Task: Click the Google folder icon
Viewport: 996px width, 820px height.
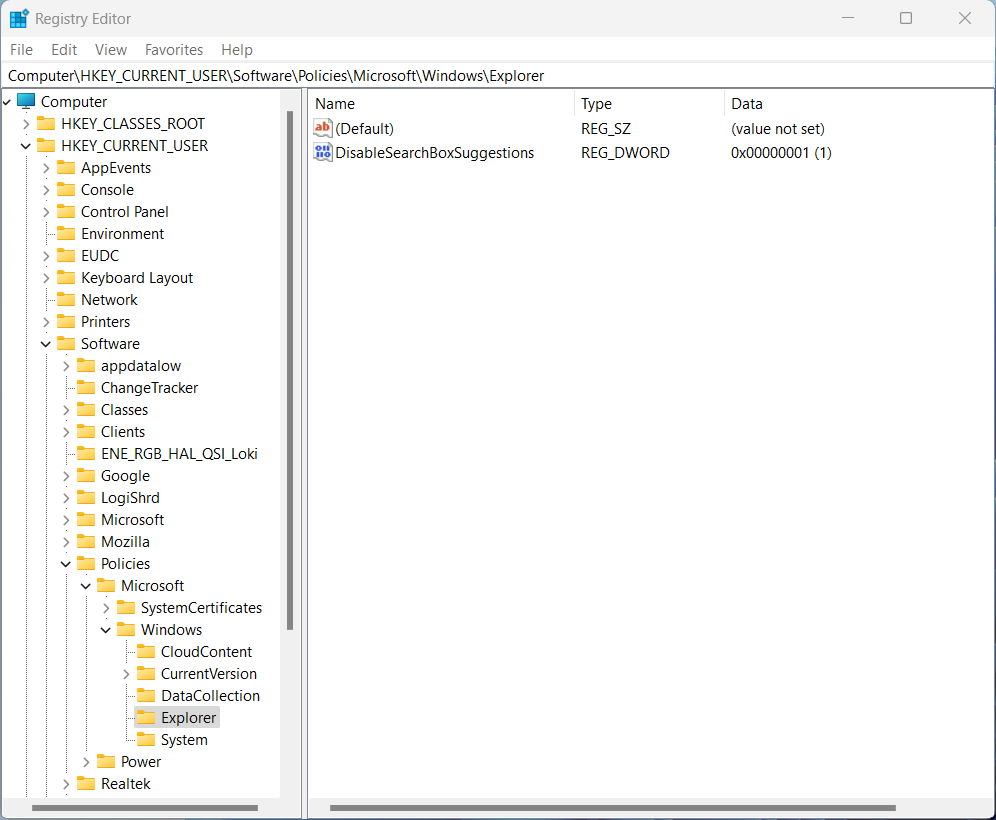Action: 86,476
